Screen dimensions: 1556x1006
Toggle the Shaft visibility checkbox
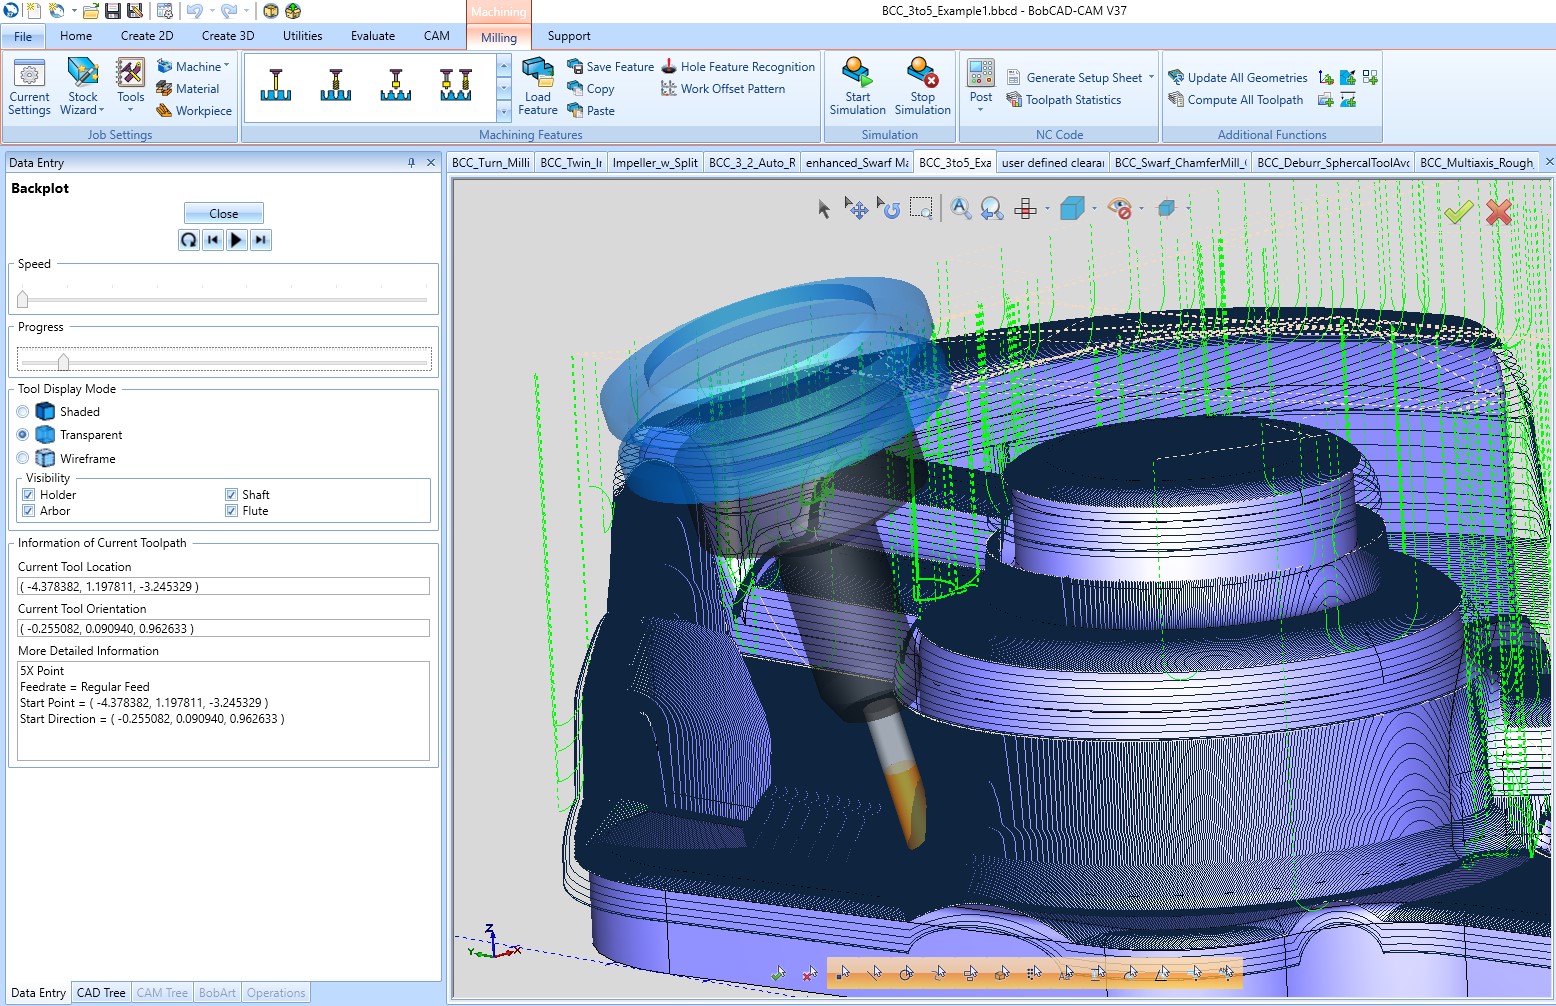pos(231,495)
